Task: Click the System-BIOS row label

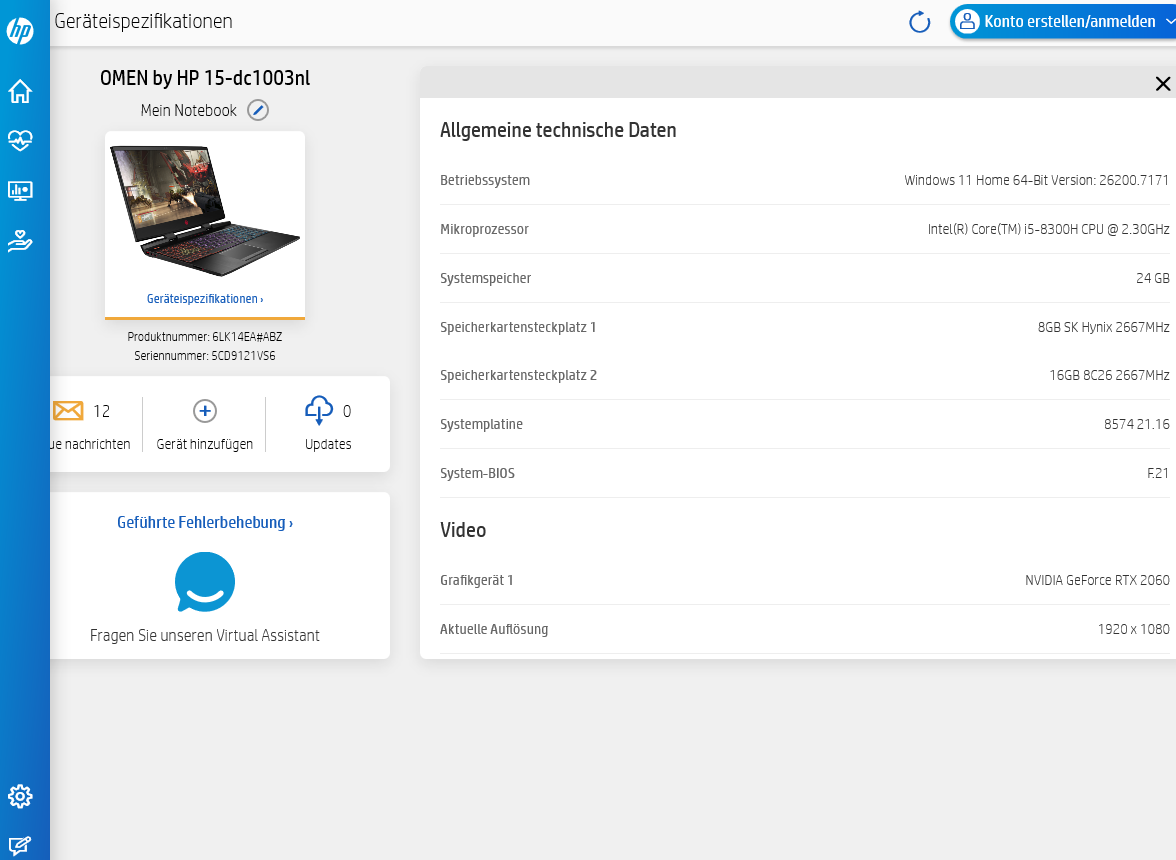Action: point(477,473)
